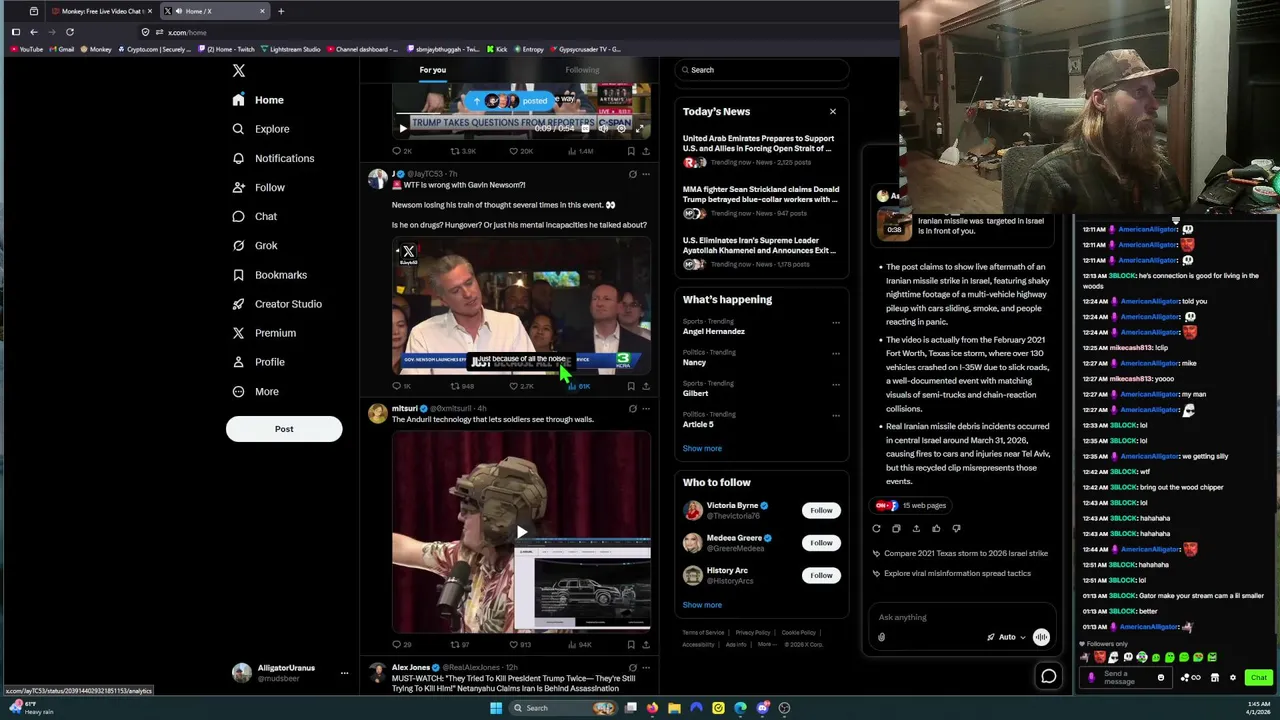Click Show more under Who to follow

[x=702, y=605]
